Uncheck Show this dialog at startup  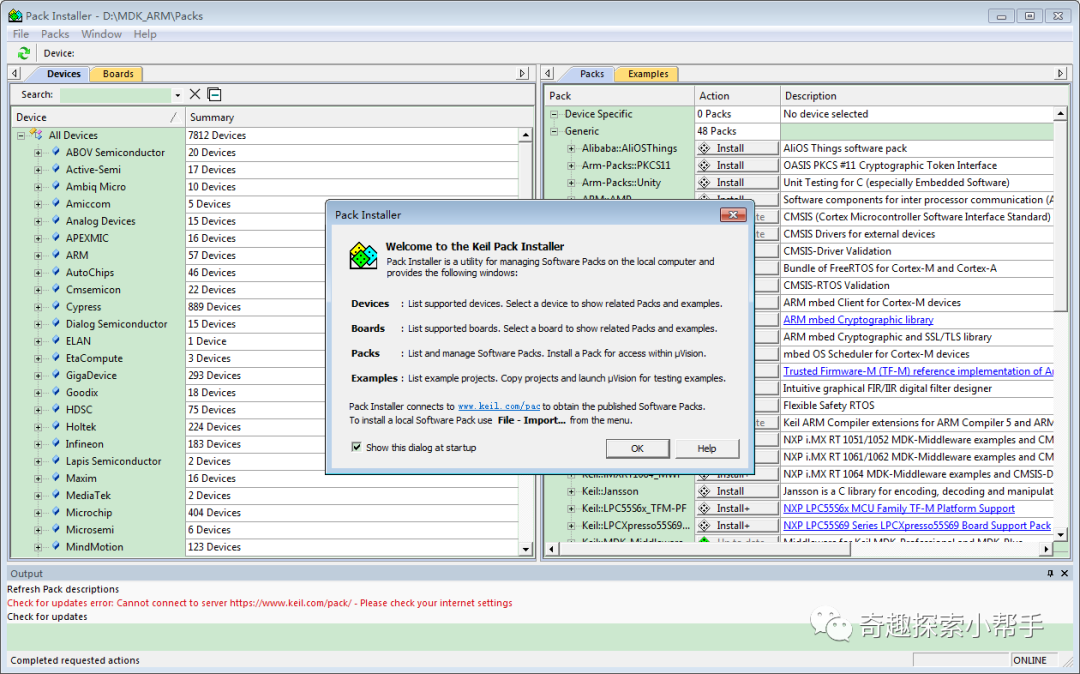[x=356, y=447]
